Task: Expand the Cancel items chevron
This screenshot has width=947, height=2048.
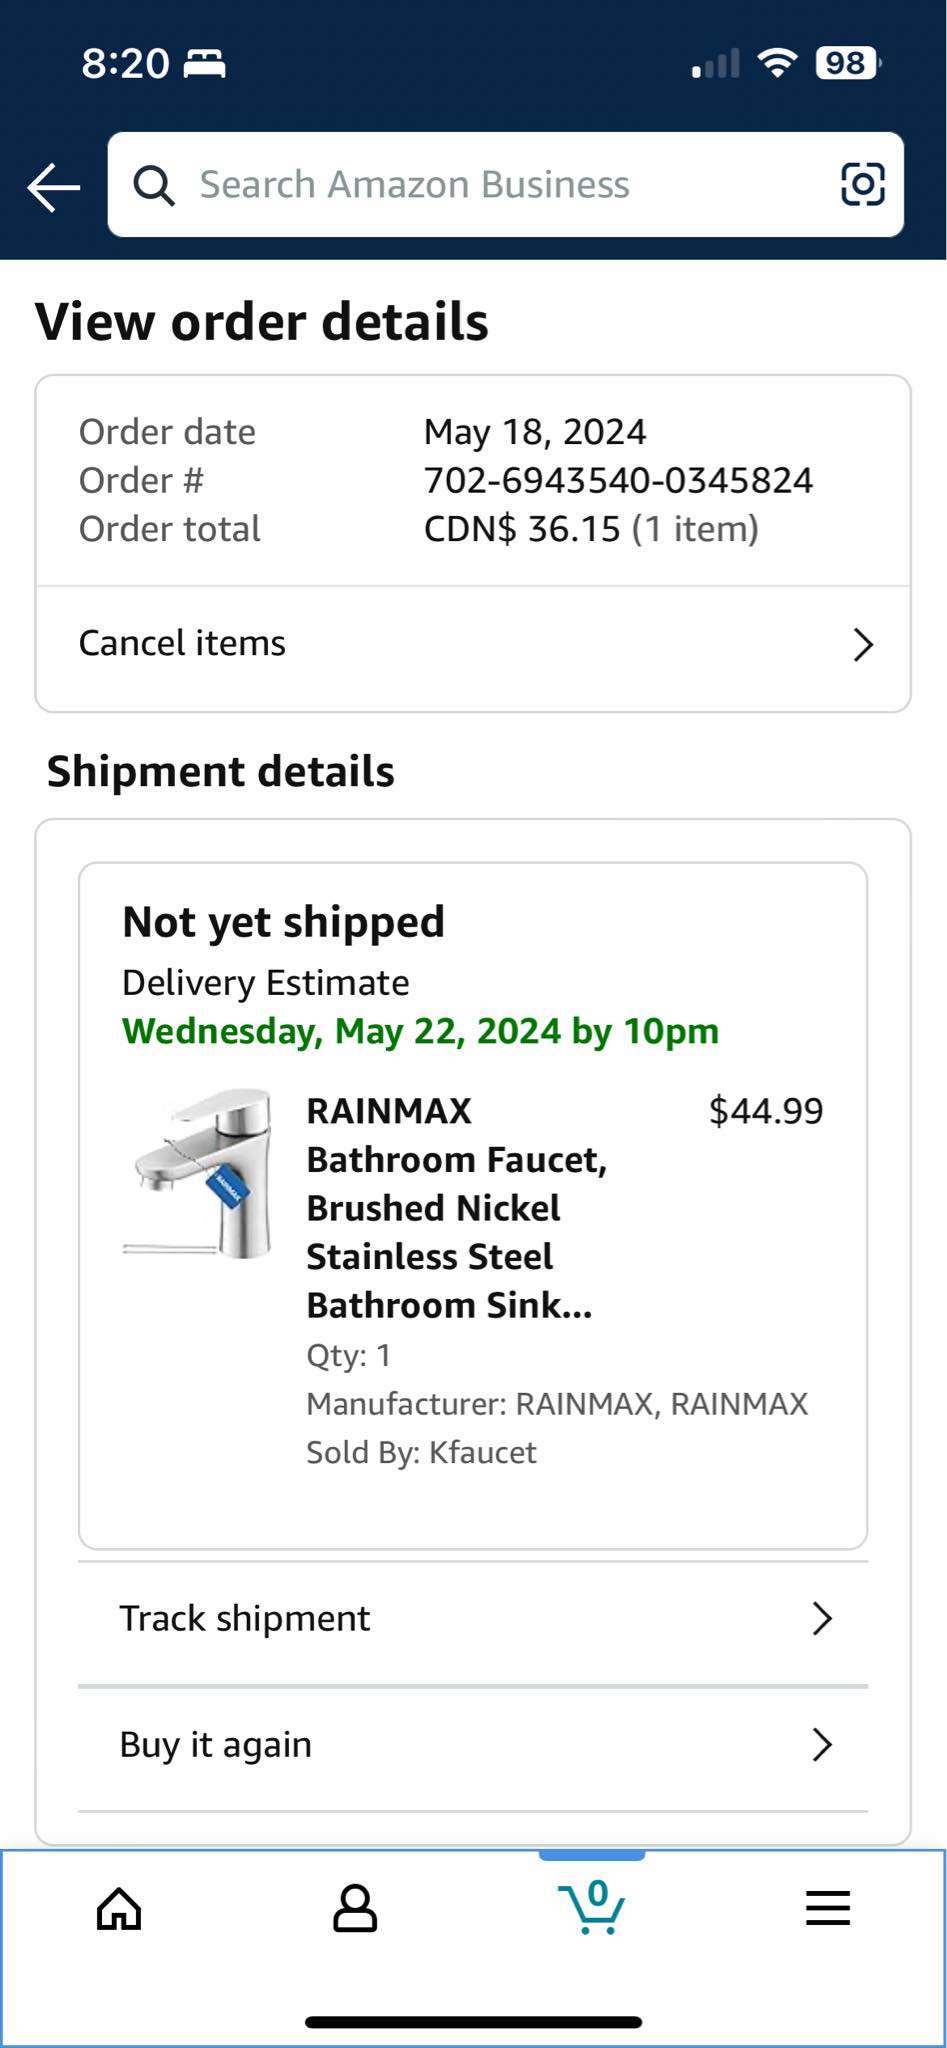Action: click(x=863, y=645)
